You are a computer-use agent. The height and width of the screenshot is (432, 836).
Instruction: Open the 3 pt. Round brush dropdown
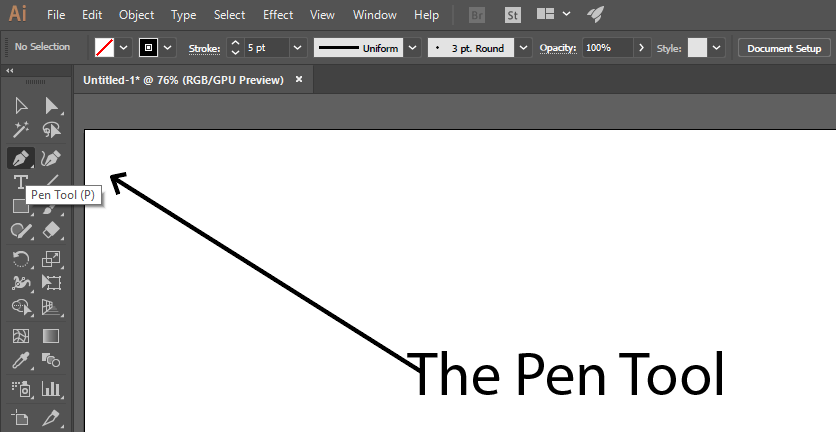pos(523,48)
